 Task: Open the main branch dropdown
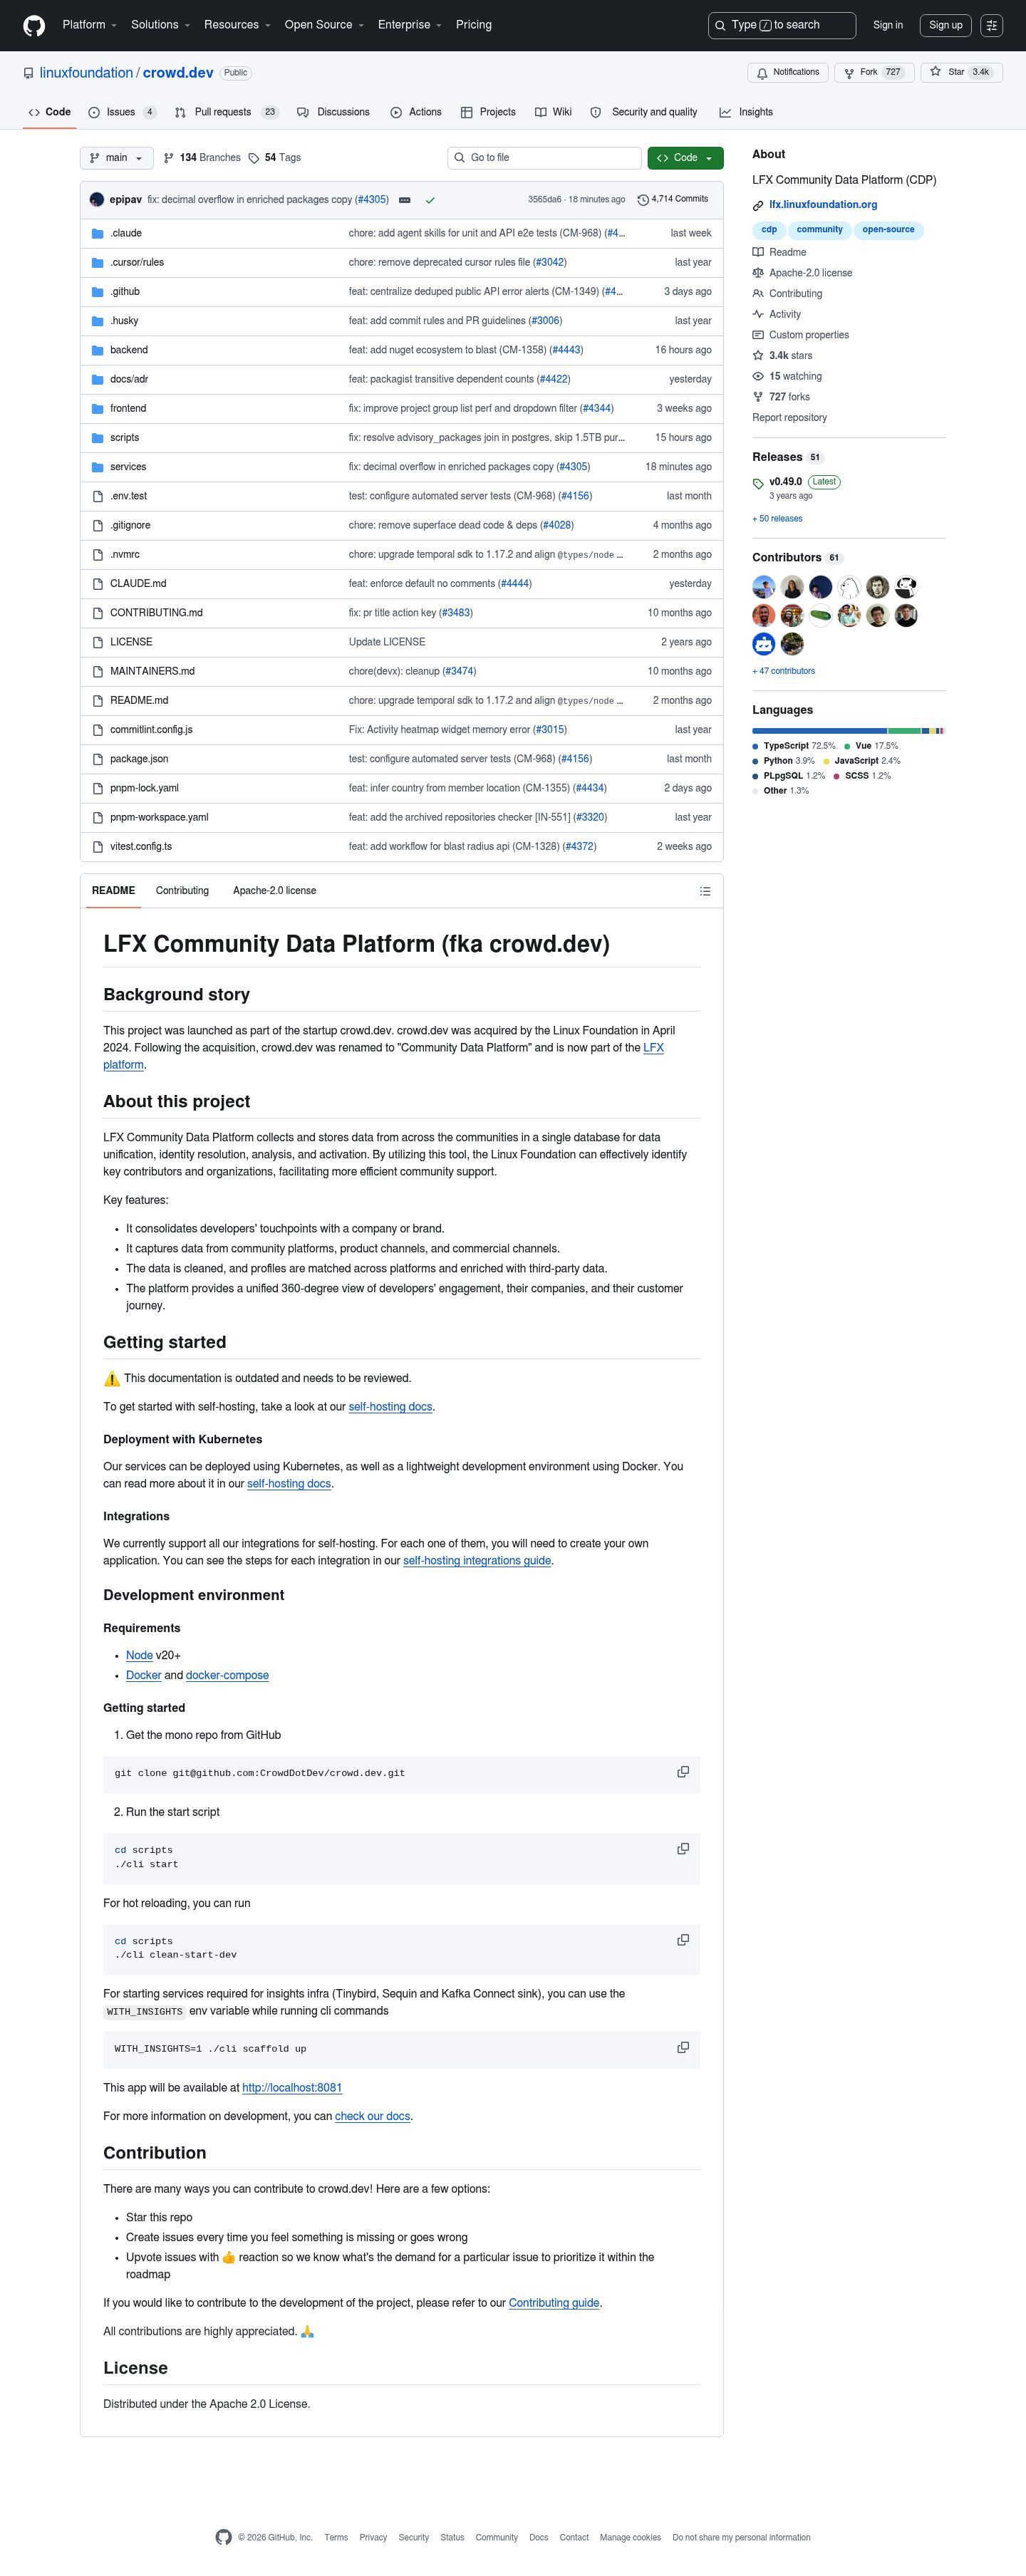click(116, 158)
